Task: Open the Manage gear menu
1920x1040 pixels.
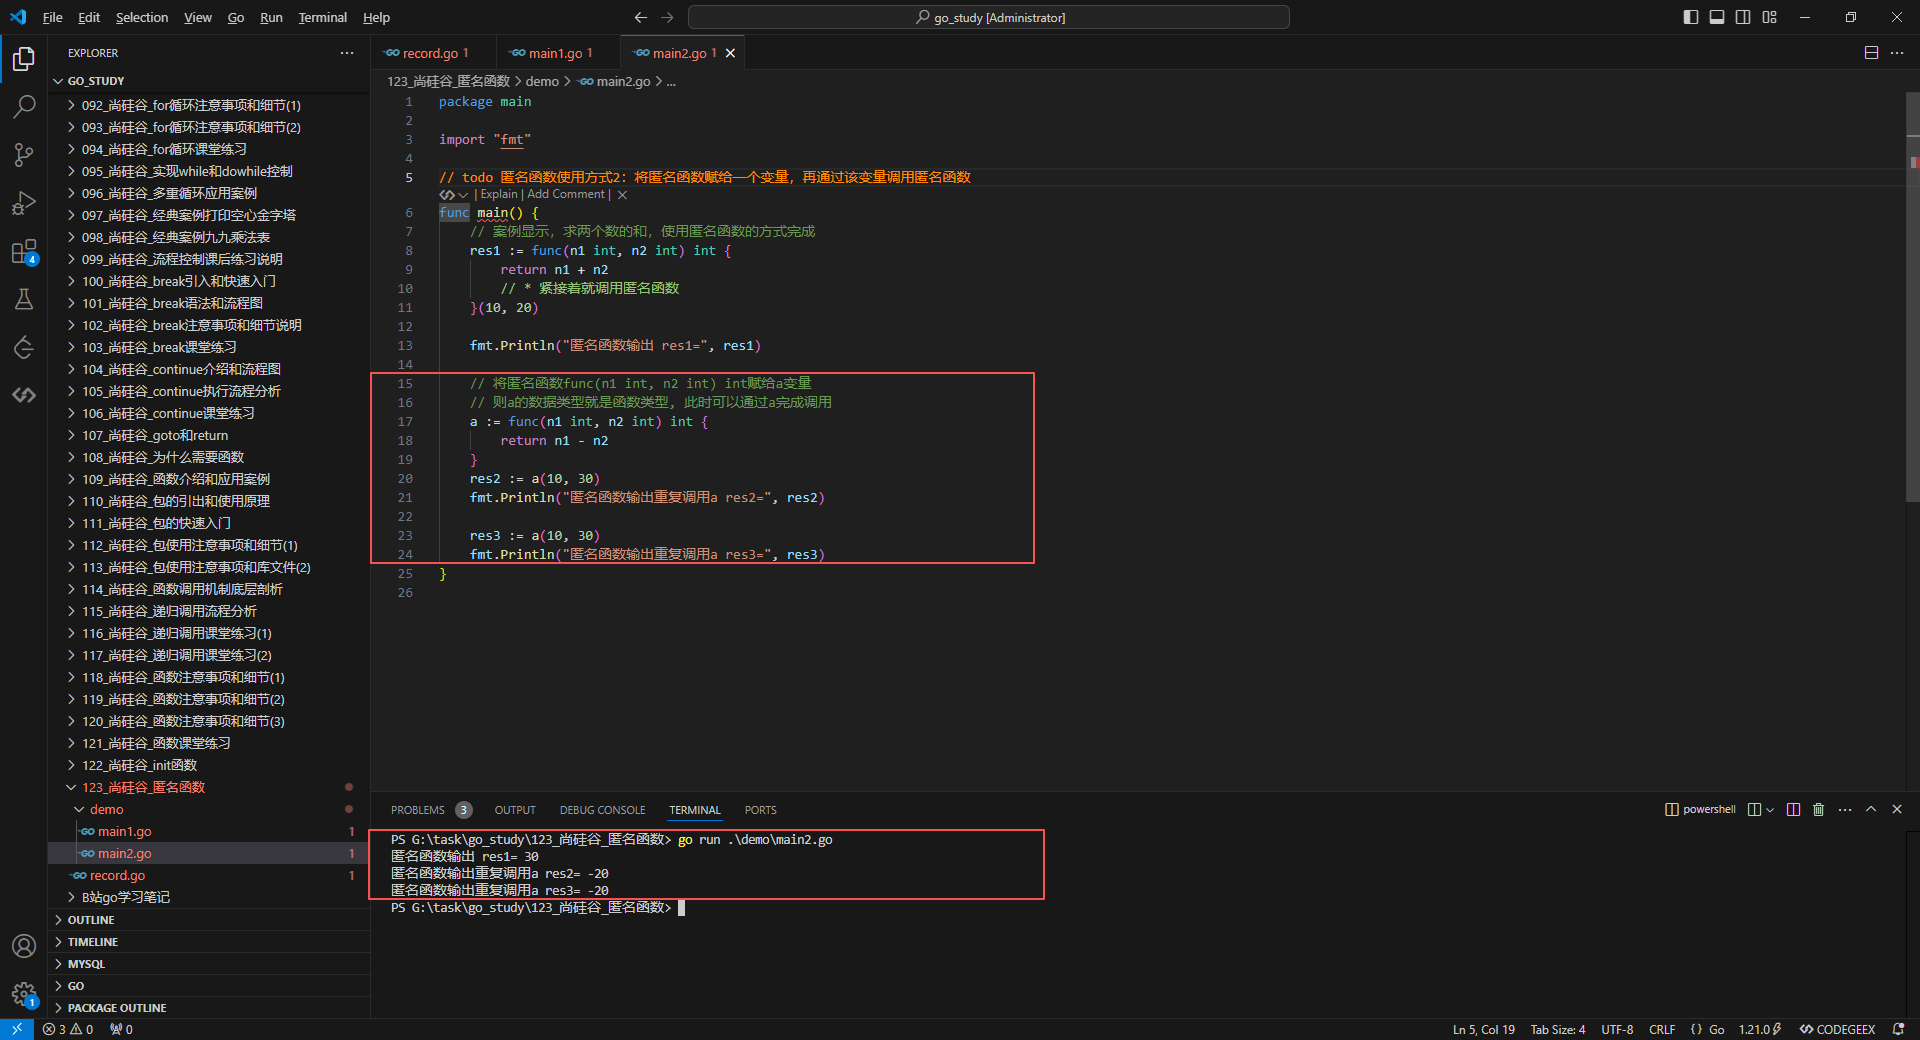Action: coord(24,994)
